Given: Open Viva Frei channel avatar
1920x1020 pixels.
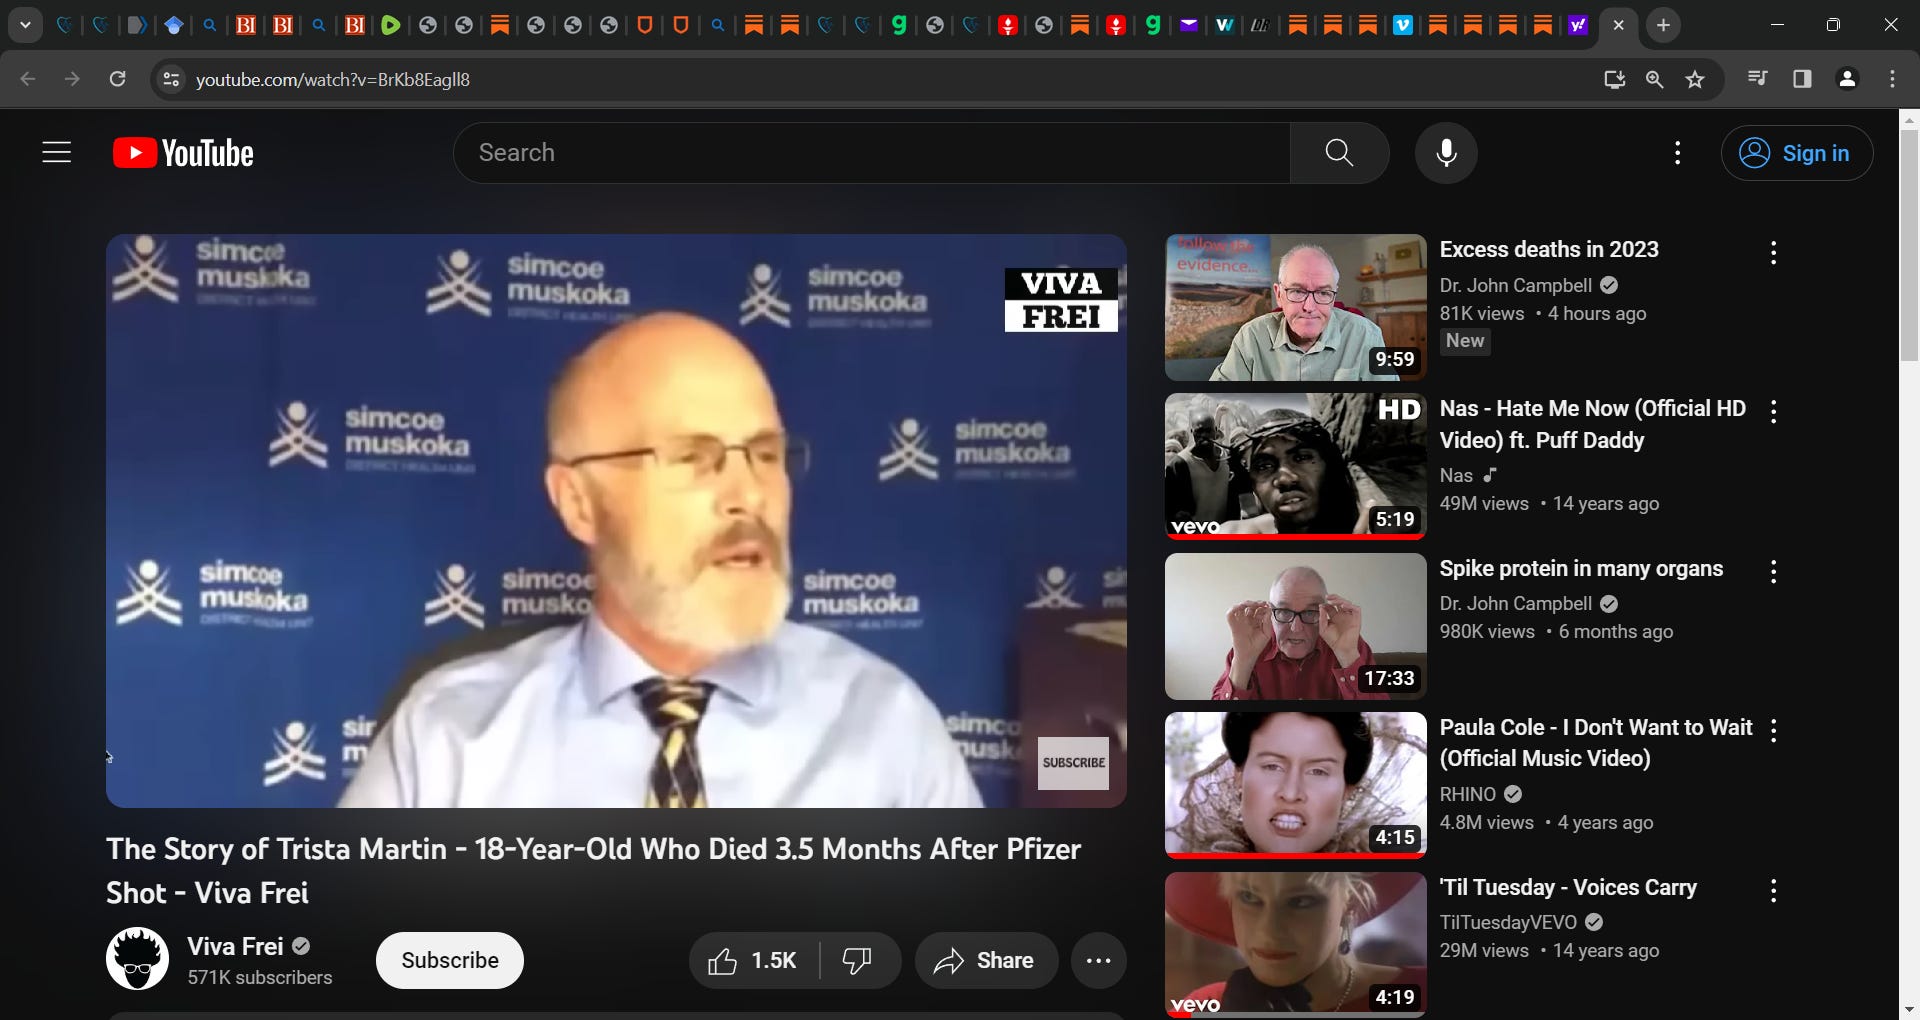Looking at the screenshot, I should pyautogui.click(x=137, y=959).
